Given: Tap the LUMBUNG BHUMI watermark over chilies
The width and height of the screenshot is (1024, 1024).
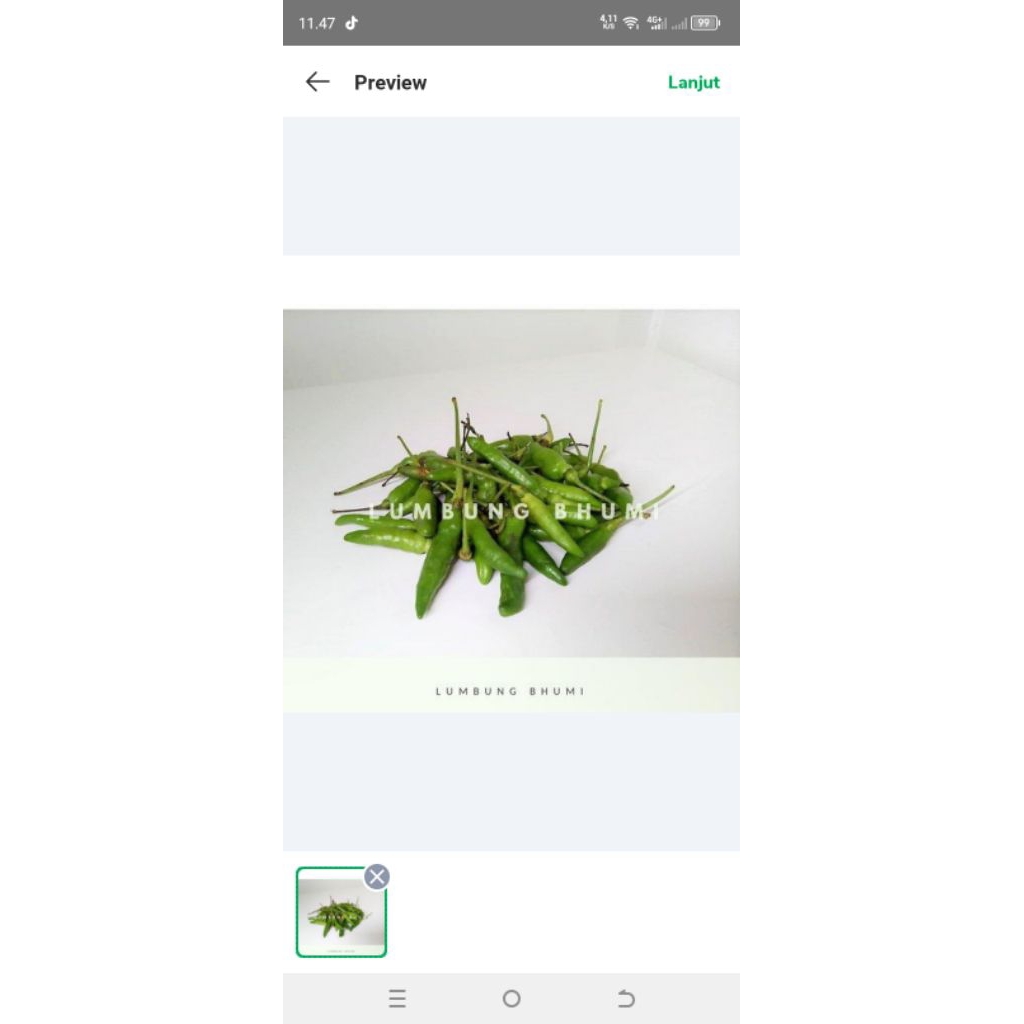Looking at the screenshot, I should click(514, 511).
